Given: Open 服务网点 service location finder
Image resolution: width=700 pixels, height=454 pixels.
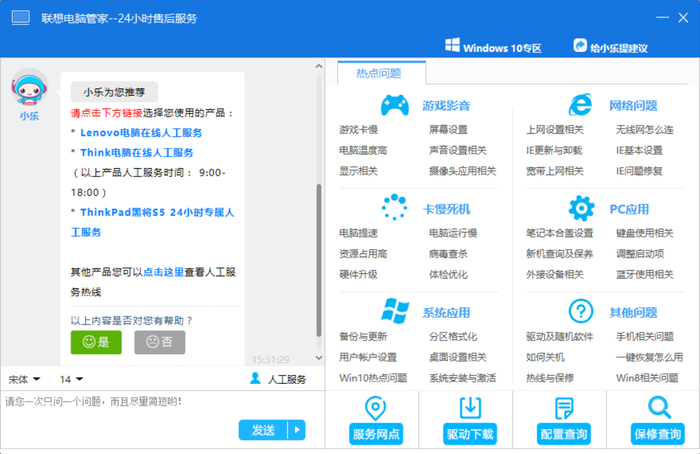Looking at the screenshot, I should click(376, 420).
